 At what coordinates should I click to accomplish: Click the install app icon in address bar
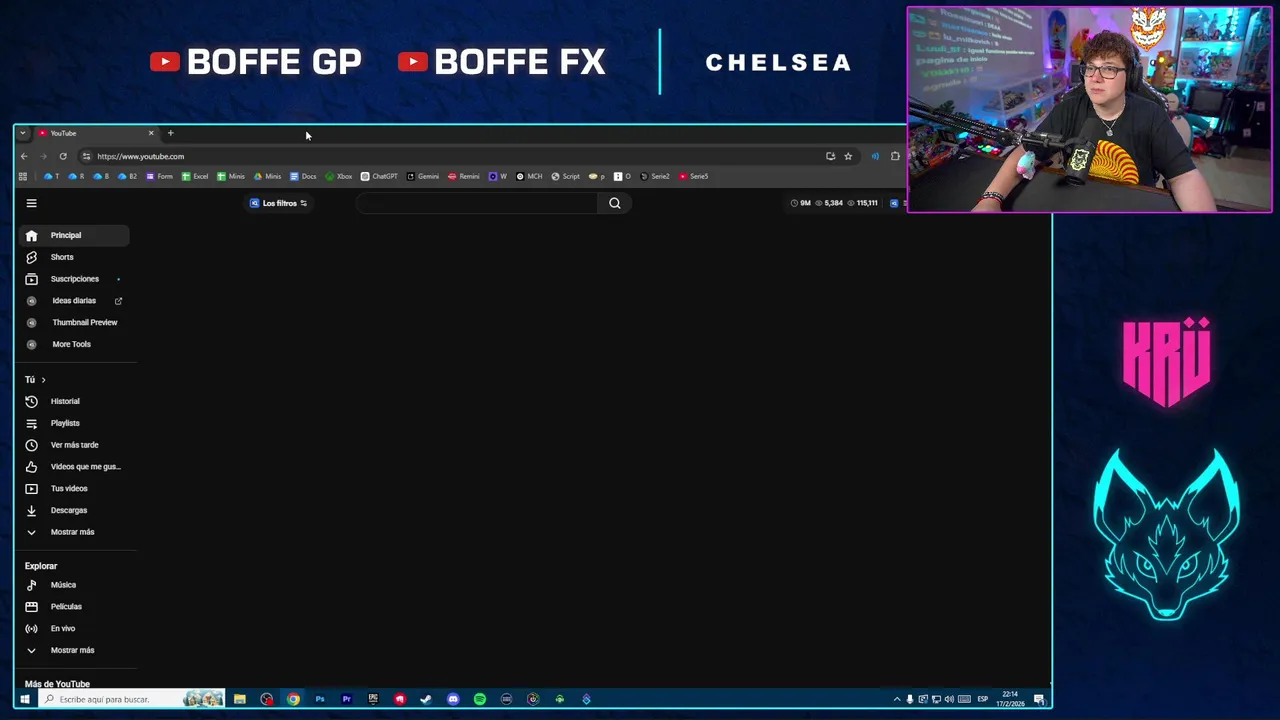coord(830,156)
